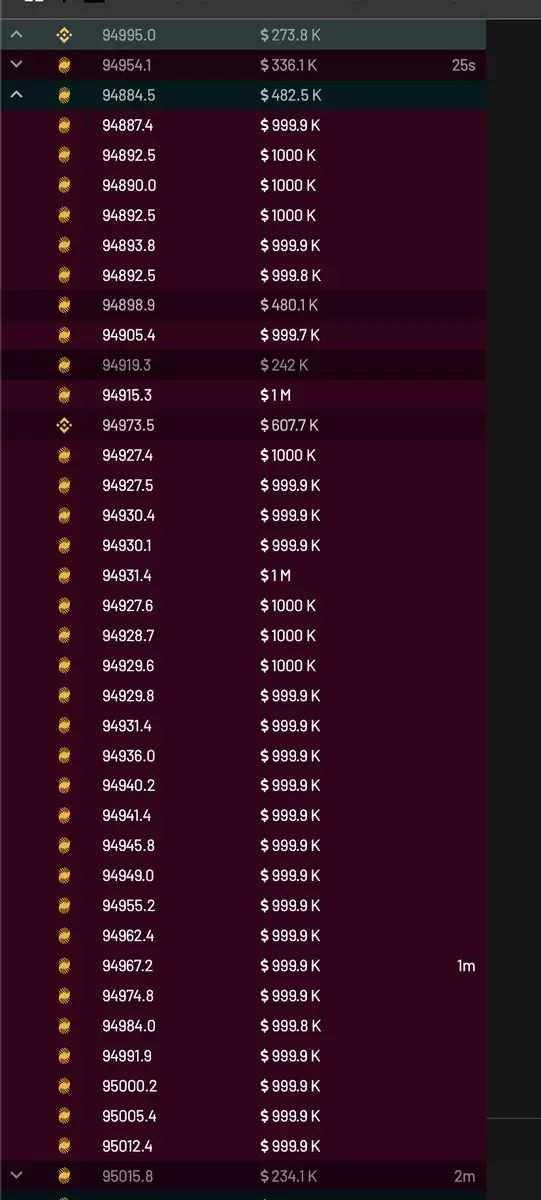Click the Binance icon on the 94995.0 row

pyautogui.click(x=64, y=35)
